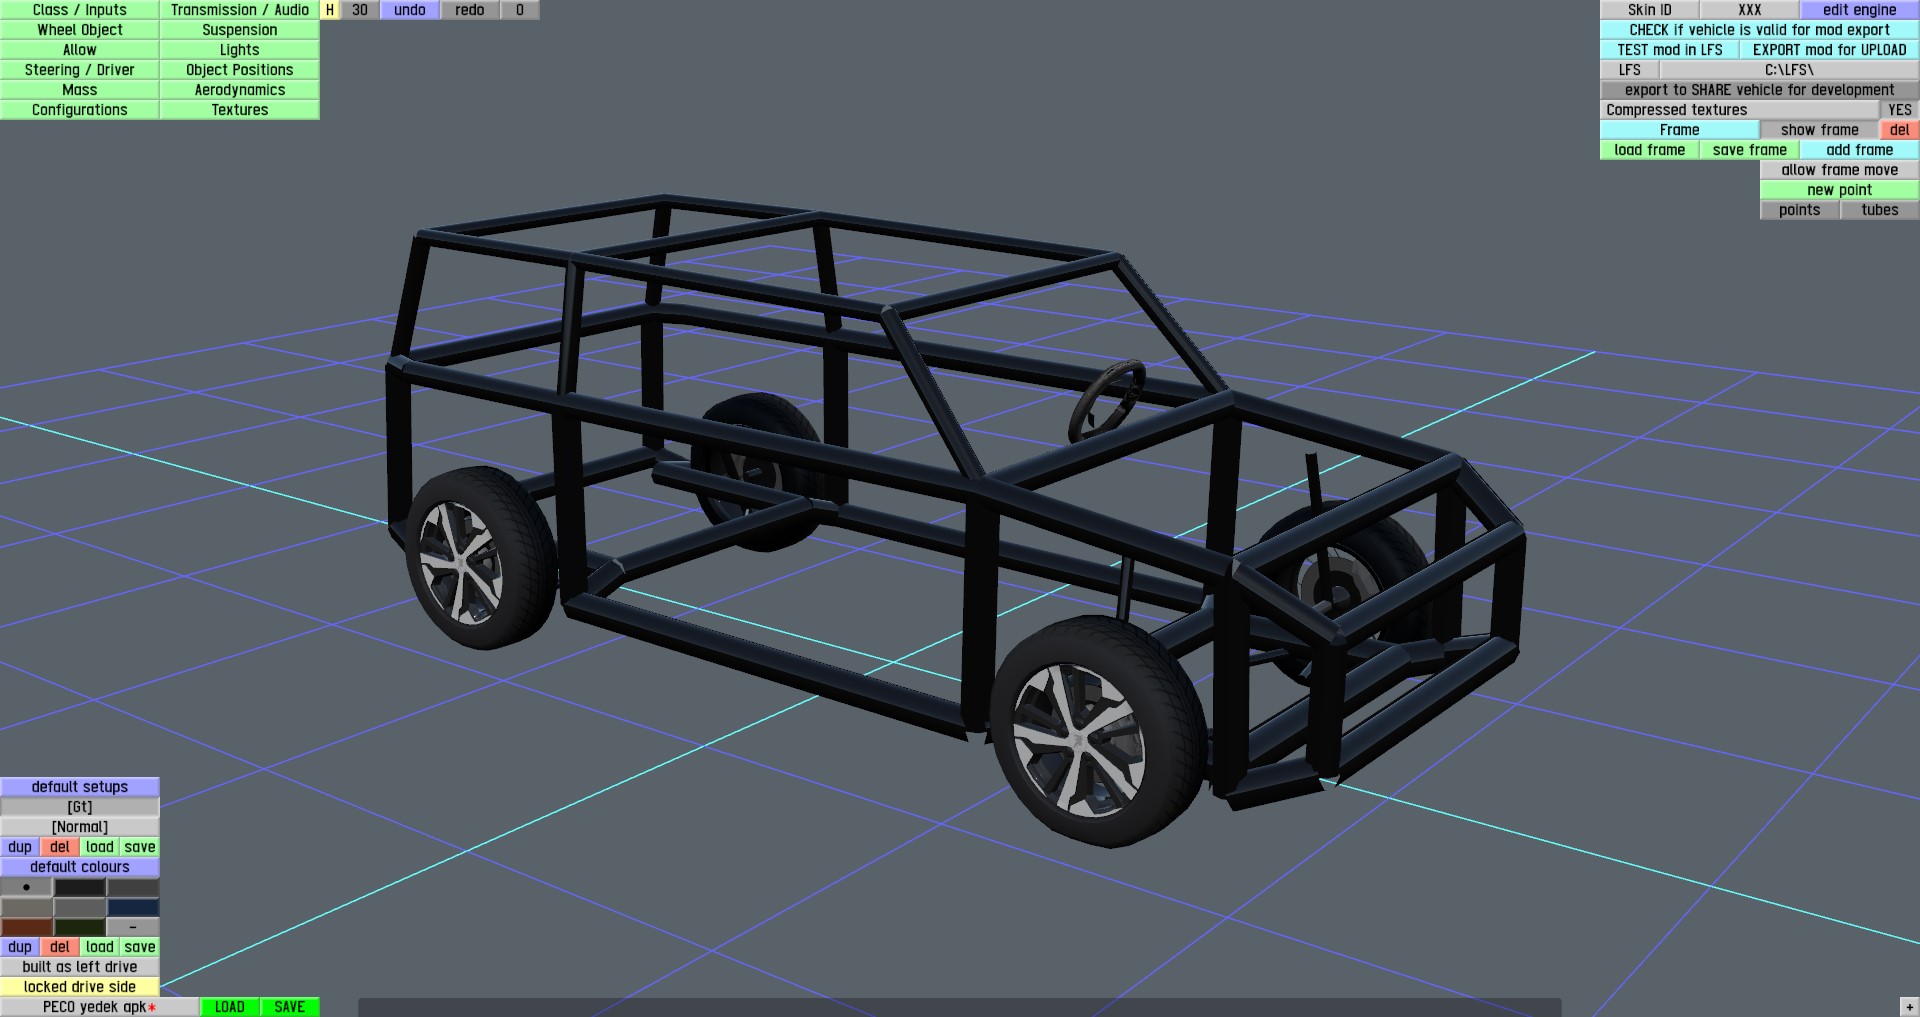The width and height of the screenshot is (1920, 1017).
Task: Save the default setup
Action: (x=140, y=847)
